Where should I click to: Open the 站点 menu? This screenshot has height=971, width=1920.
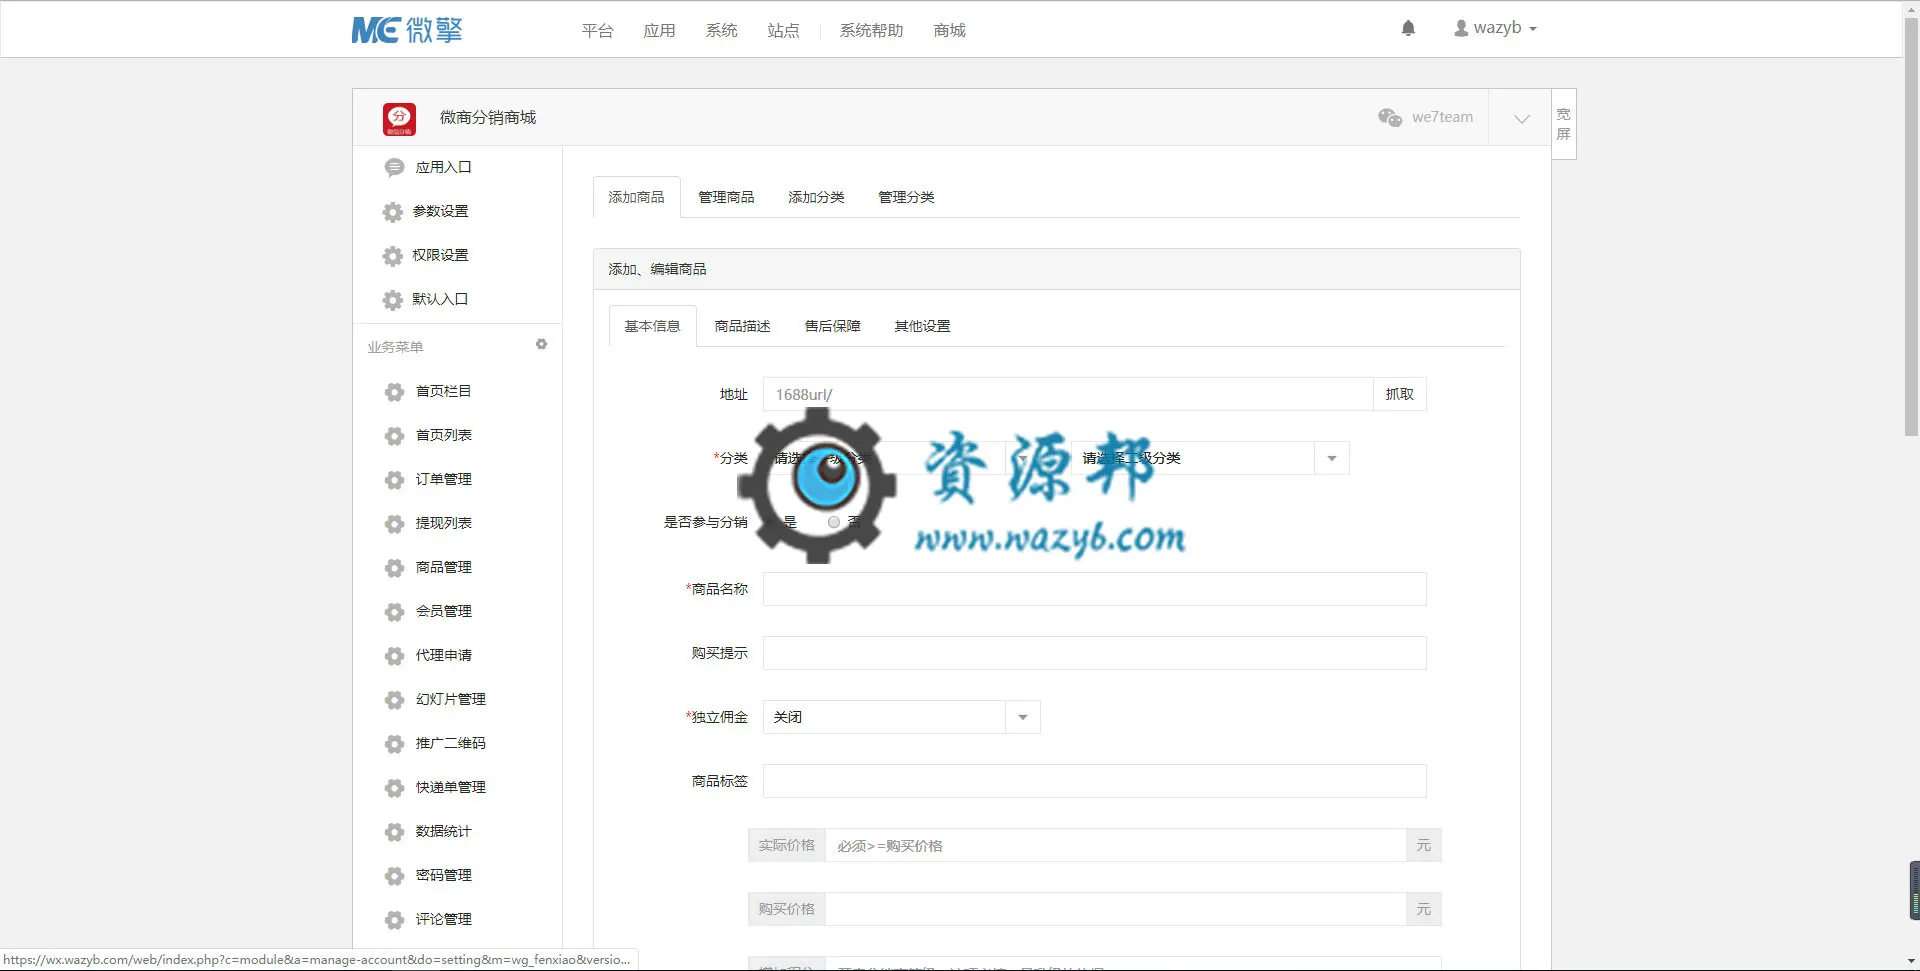(x=783, y=31)
